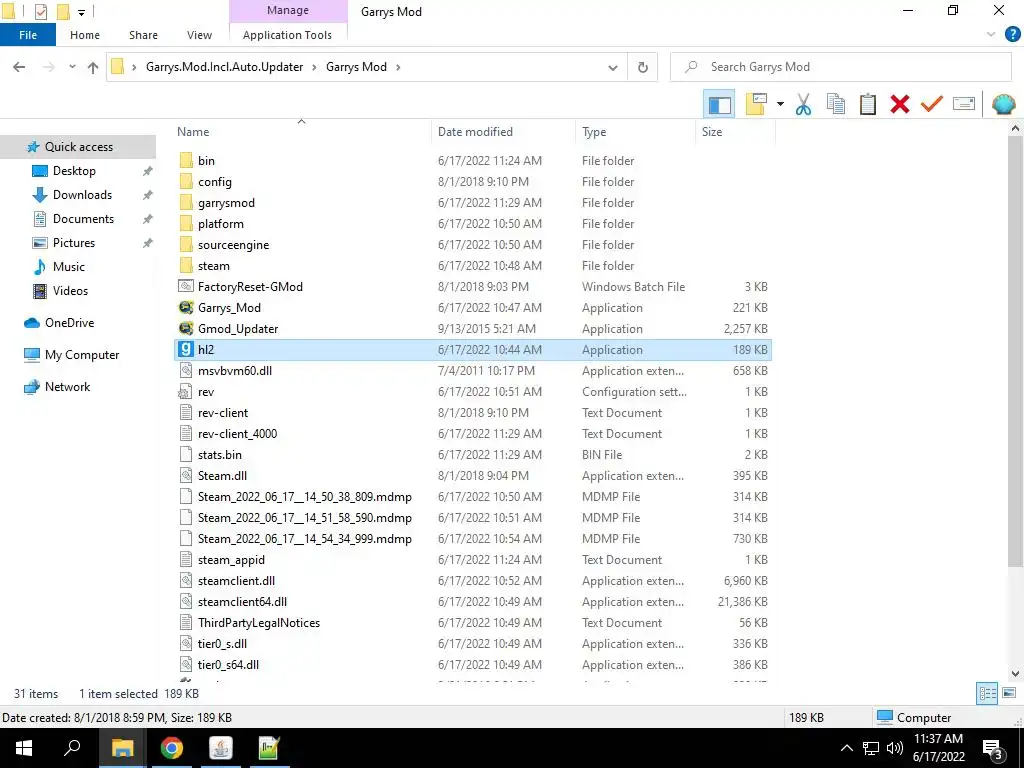Sort by the Type column header
The width and height of the screenshot is (1024, 768).
point(594,132)
